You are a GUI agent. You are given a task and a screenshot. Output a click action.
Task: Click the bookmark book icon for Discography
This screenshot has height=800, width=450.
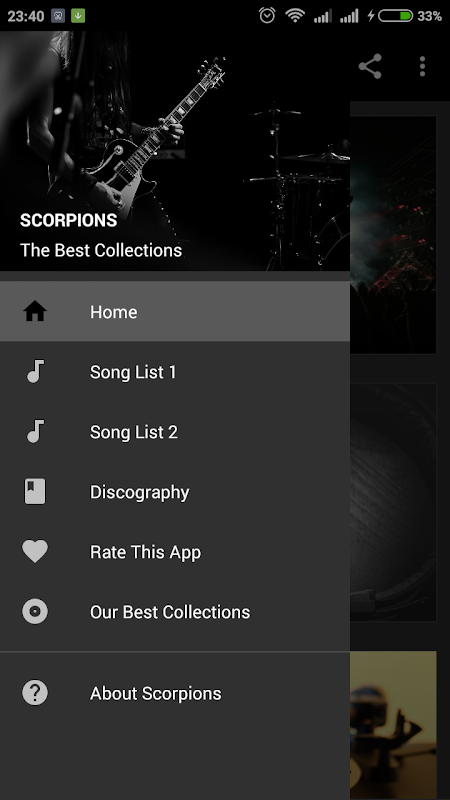(35, 491)
